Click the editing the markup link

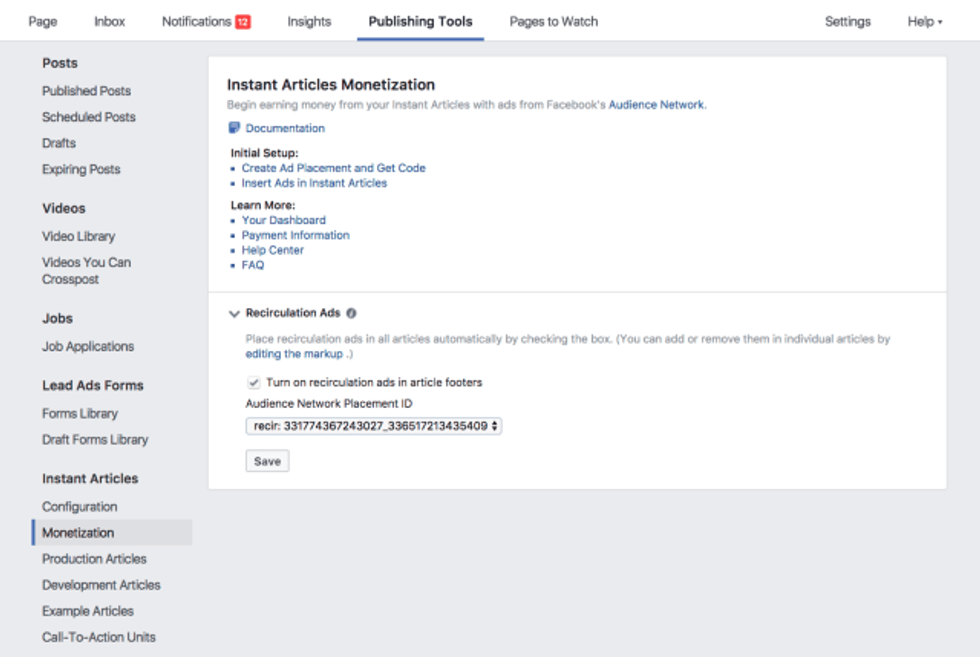coord(294,354)
